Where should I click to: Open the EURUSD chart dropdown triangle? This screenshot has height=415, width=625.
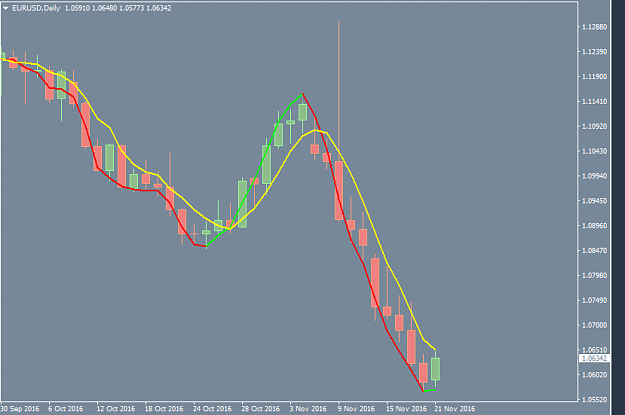click(x=6, y=8)
